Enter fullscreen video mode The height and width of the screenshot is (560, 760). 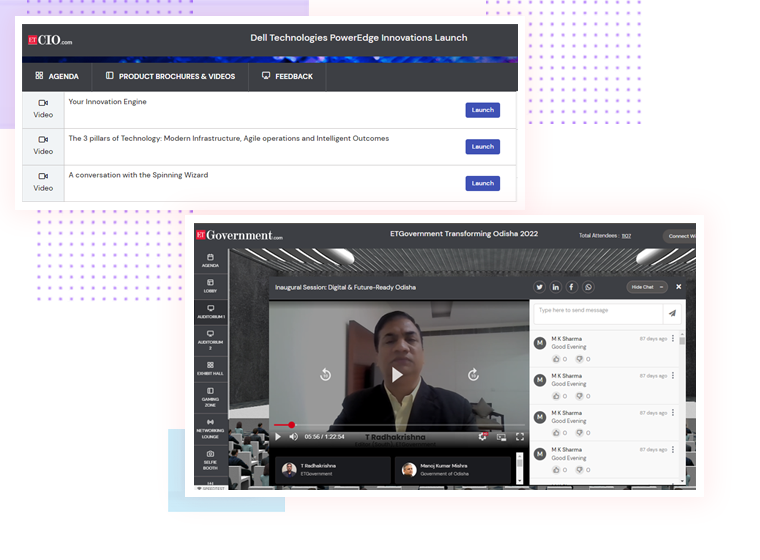pos(519,437)
